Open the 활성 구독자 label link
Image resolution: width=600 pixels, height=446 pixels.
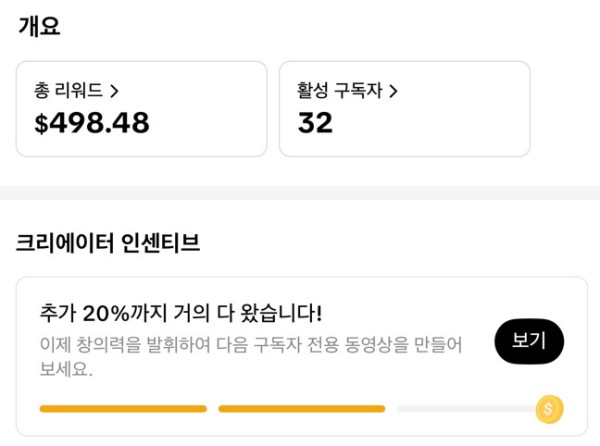click(341, 91)
